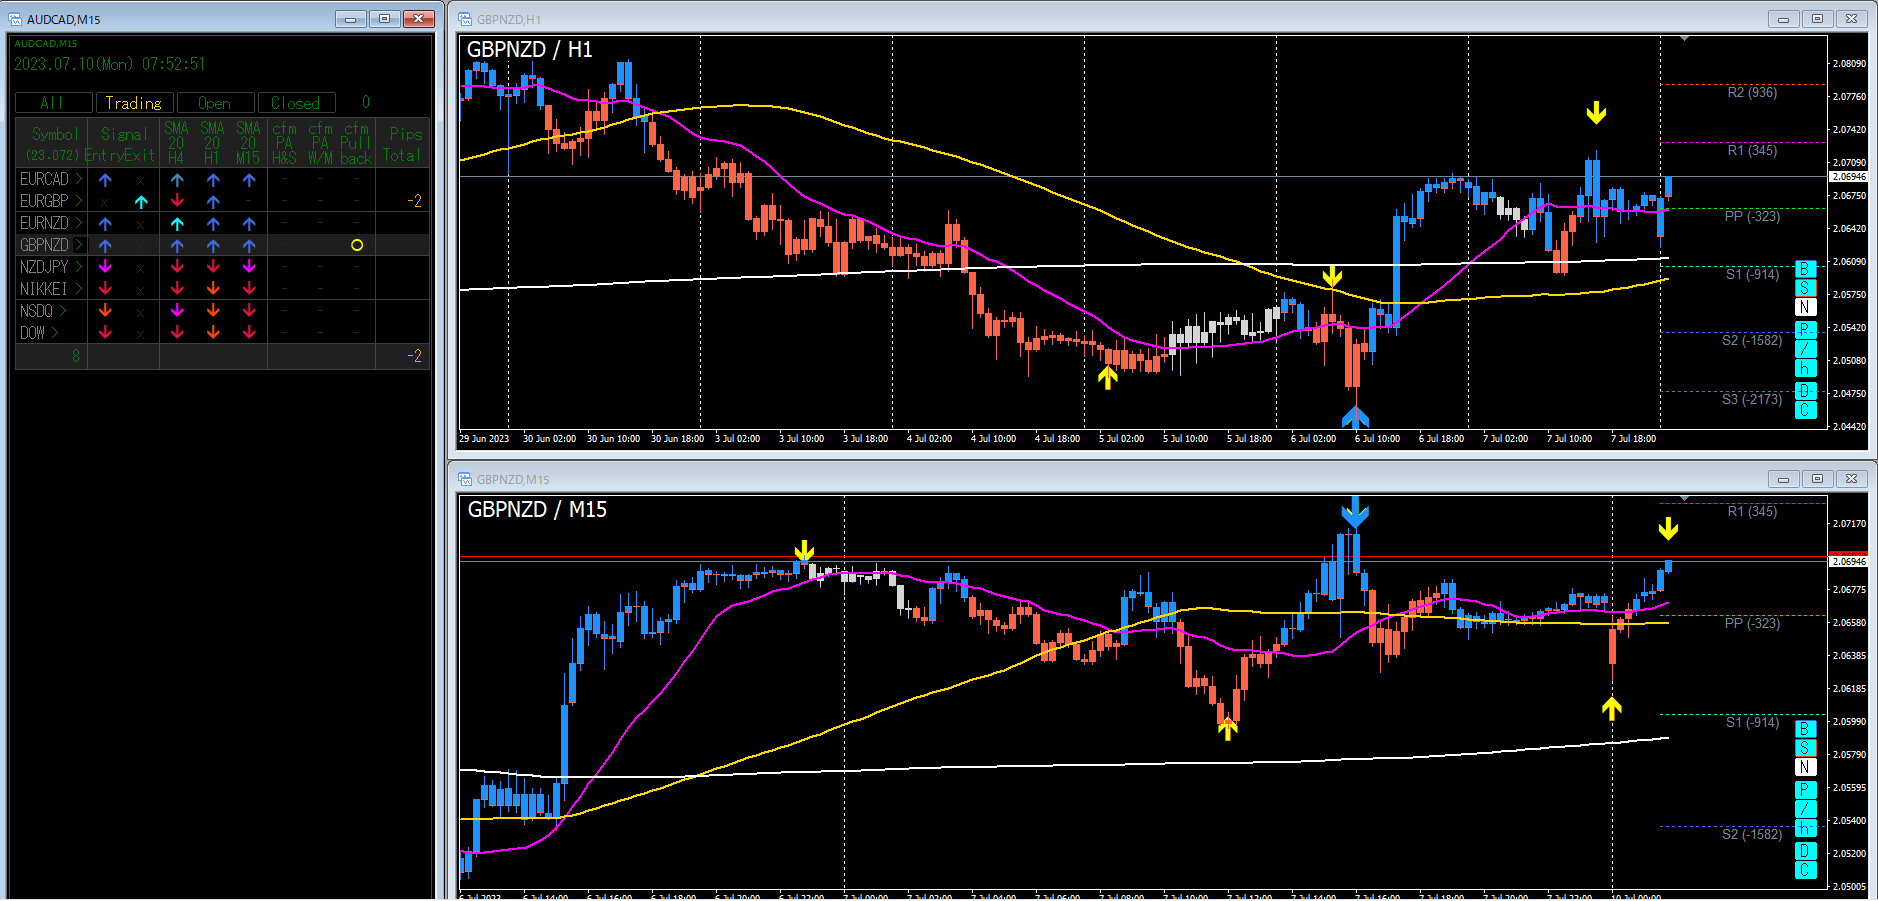Viewport: 1878px width, 901px height.
Task: Expand the EURGBP row chevron
Action: tap(79, 201)
